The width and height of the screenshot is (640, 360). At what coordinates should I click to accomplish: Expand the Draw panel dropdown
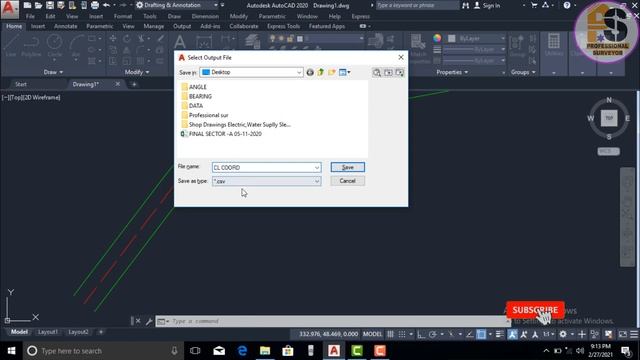pyautogui.click(x=53, y=72)
